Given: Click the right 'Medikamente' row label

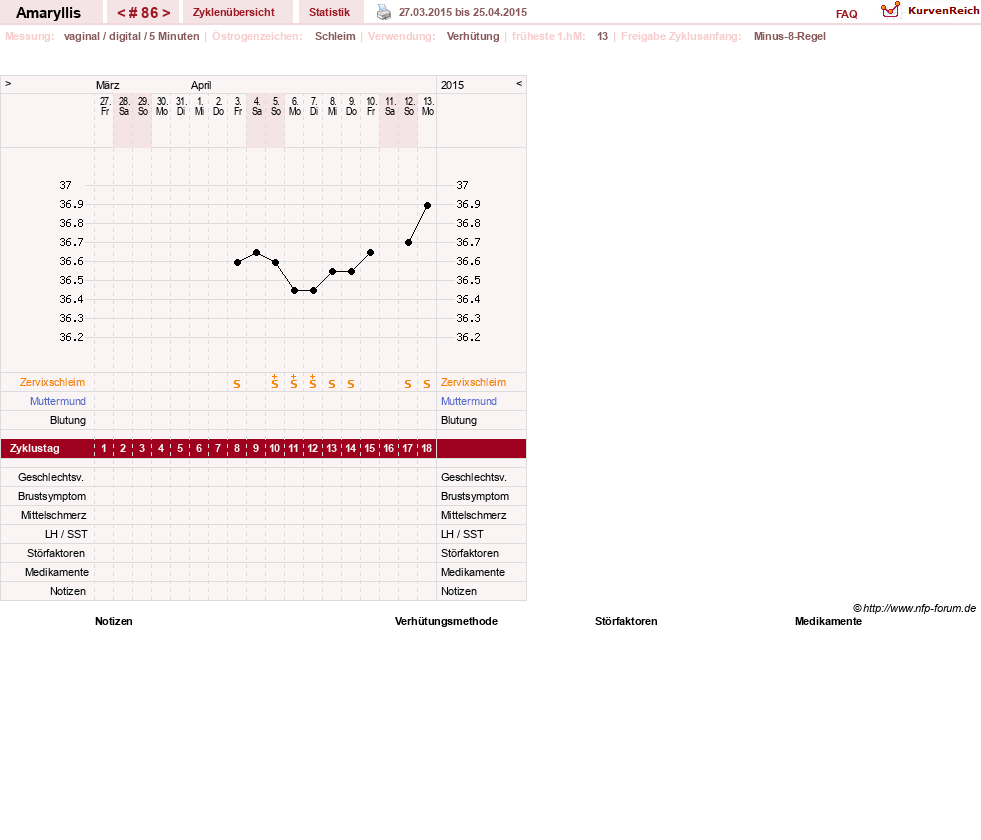Looking at the screenshot, I should pos(472,572).
